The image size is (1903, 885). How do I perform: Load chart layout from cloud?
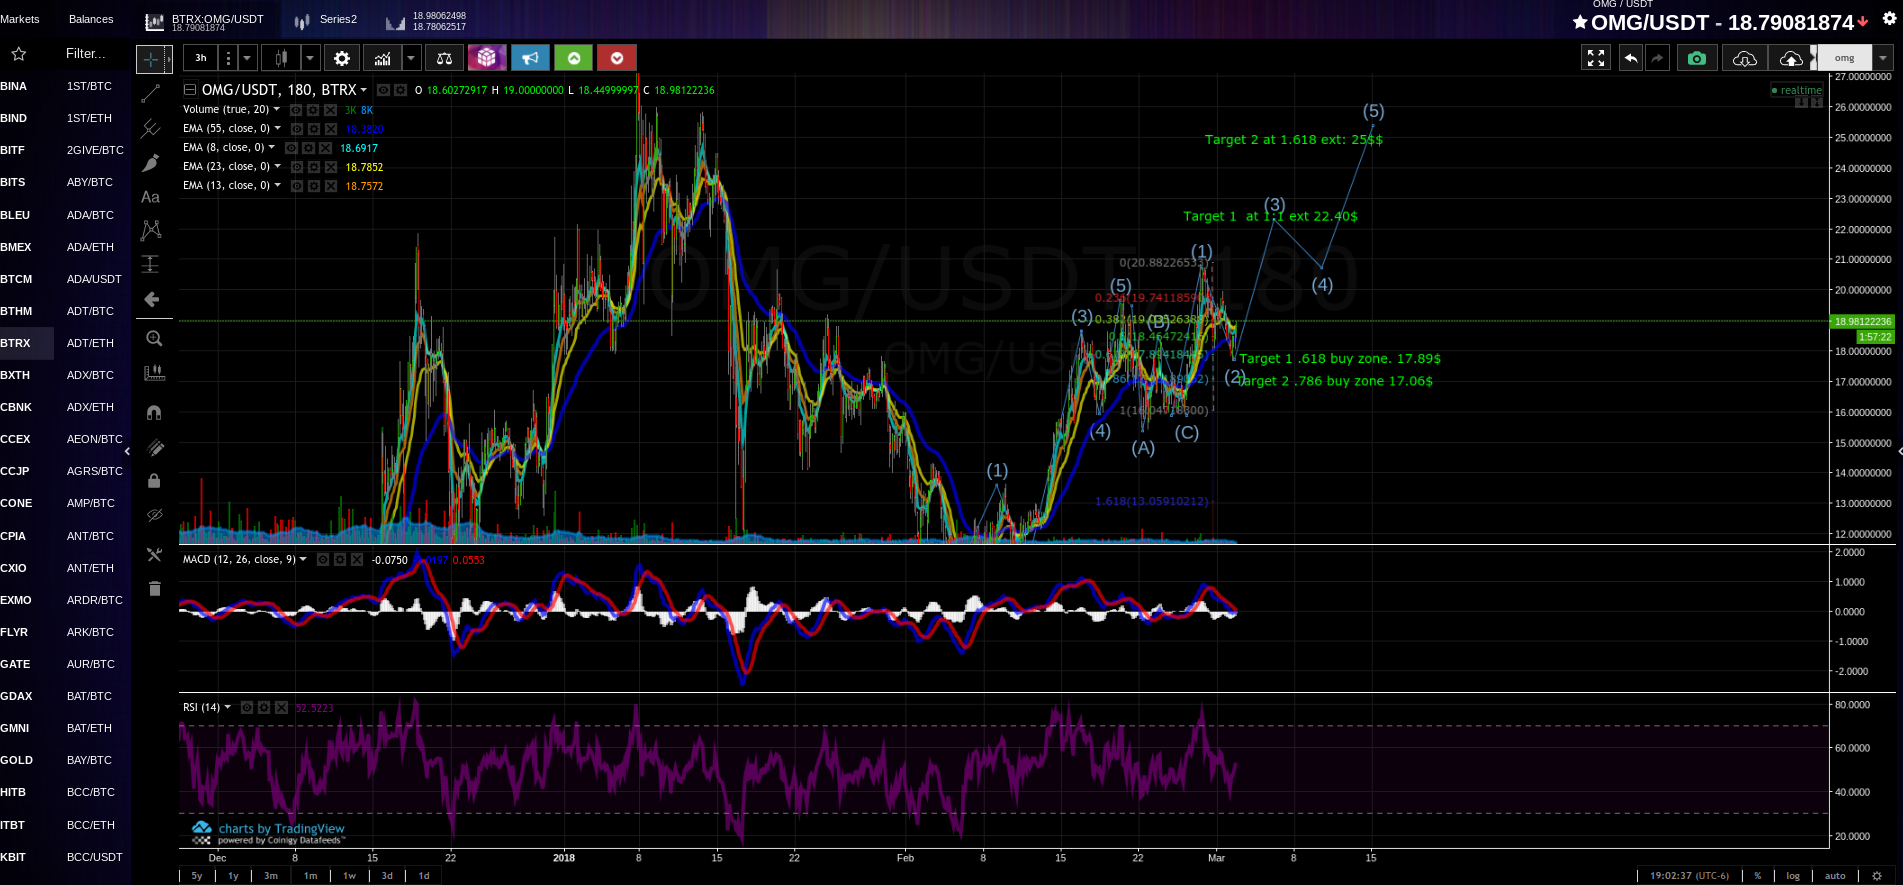[x=1744, y=58]
